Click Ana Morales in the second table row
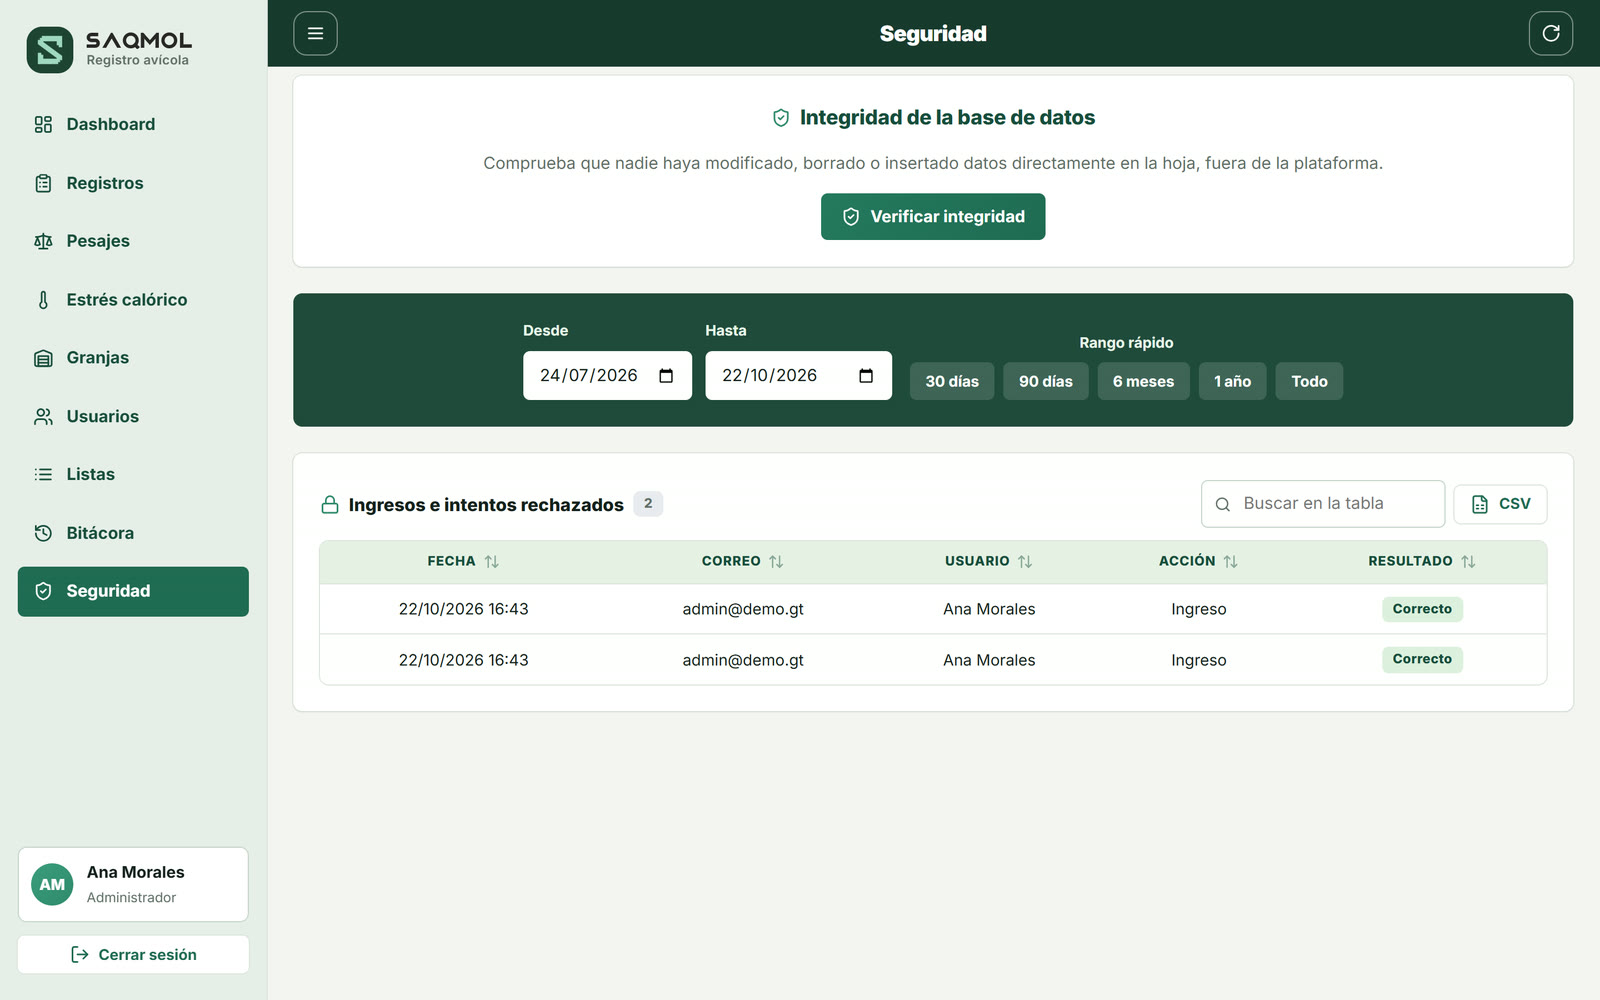 coord(989,660)
